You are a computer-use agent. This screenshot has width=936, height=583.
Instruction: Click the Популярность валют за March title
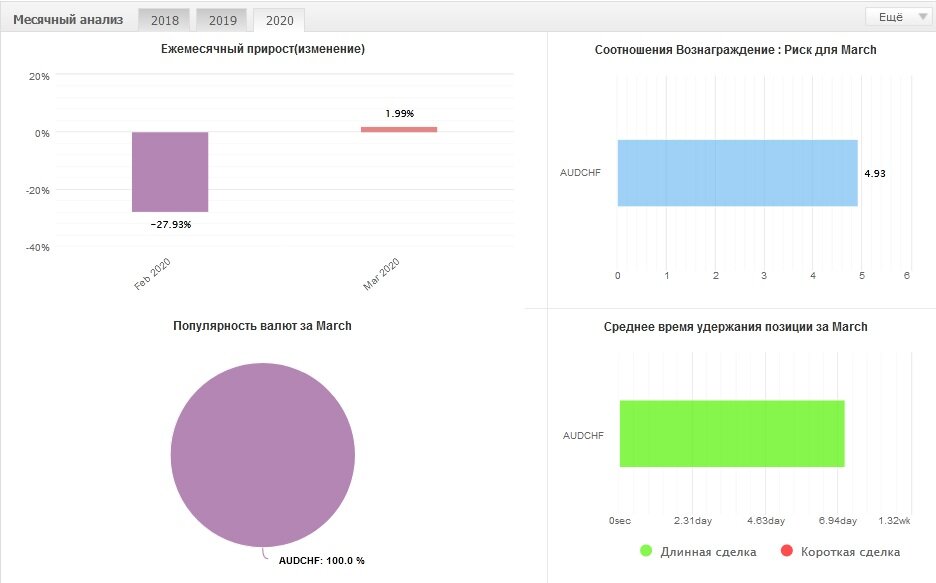[262, 326]
